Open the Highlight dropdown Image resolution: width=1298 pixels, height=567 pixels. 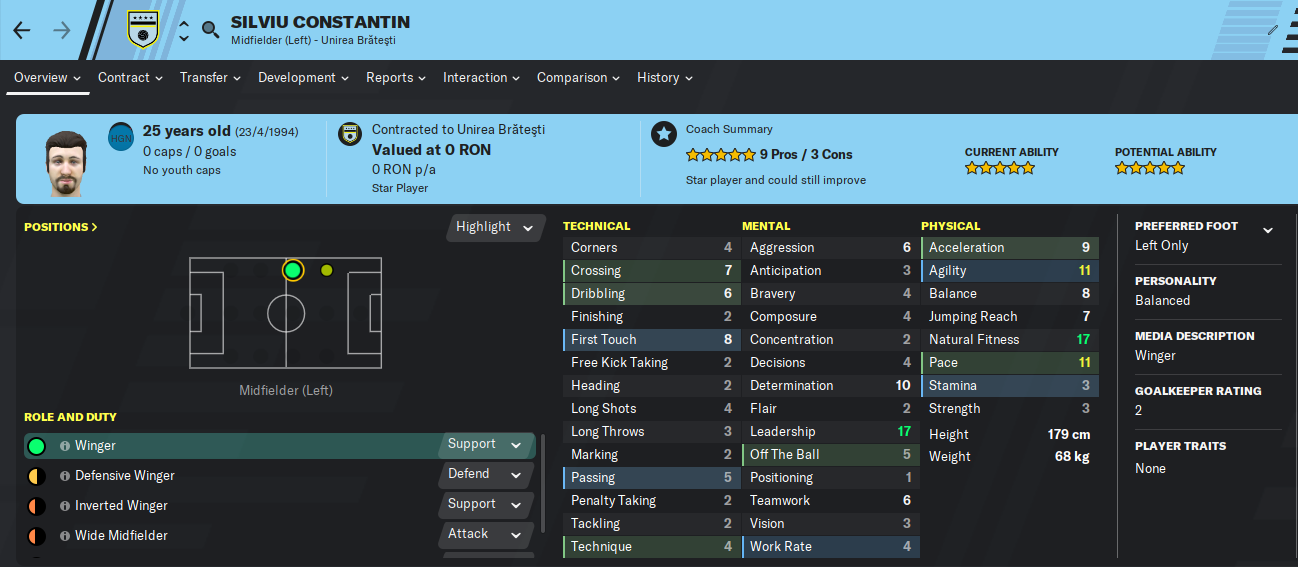[496, 227]
